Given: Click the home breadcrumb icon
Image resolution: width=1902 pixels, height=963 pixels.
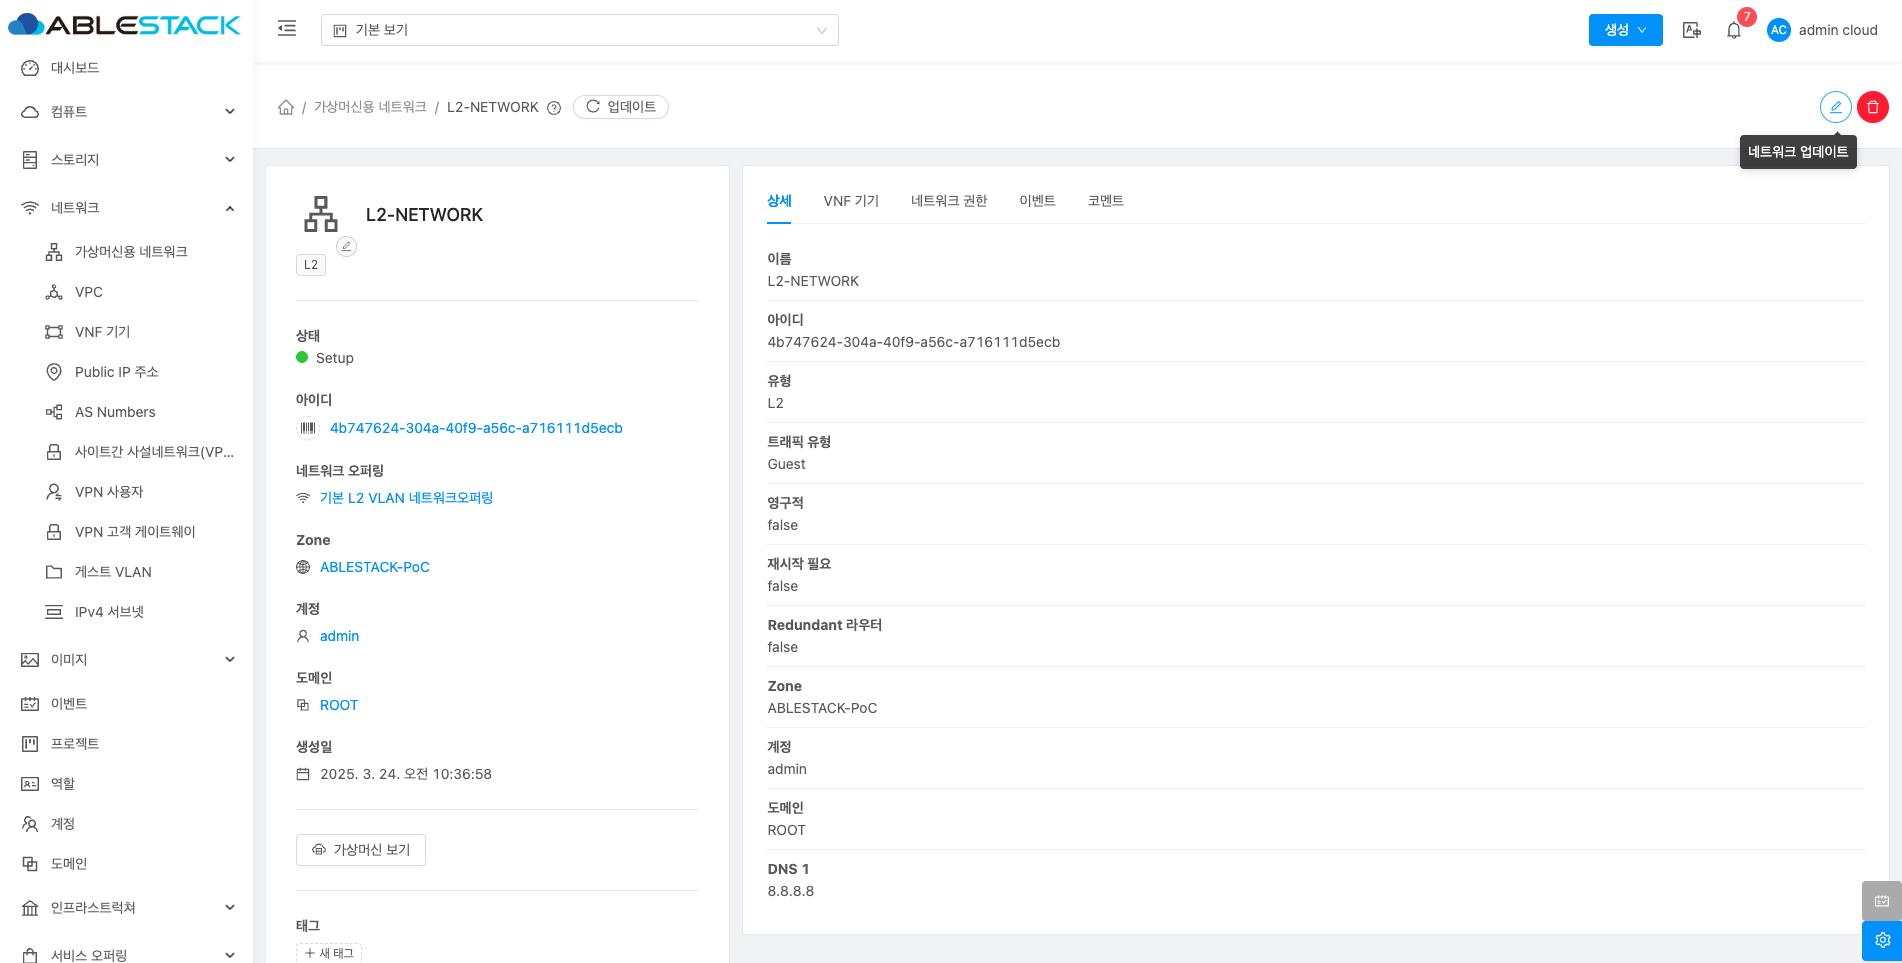Looking at the screenshot, I should pyautogui.click(x=286, y=107).
